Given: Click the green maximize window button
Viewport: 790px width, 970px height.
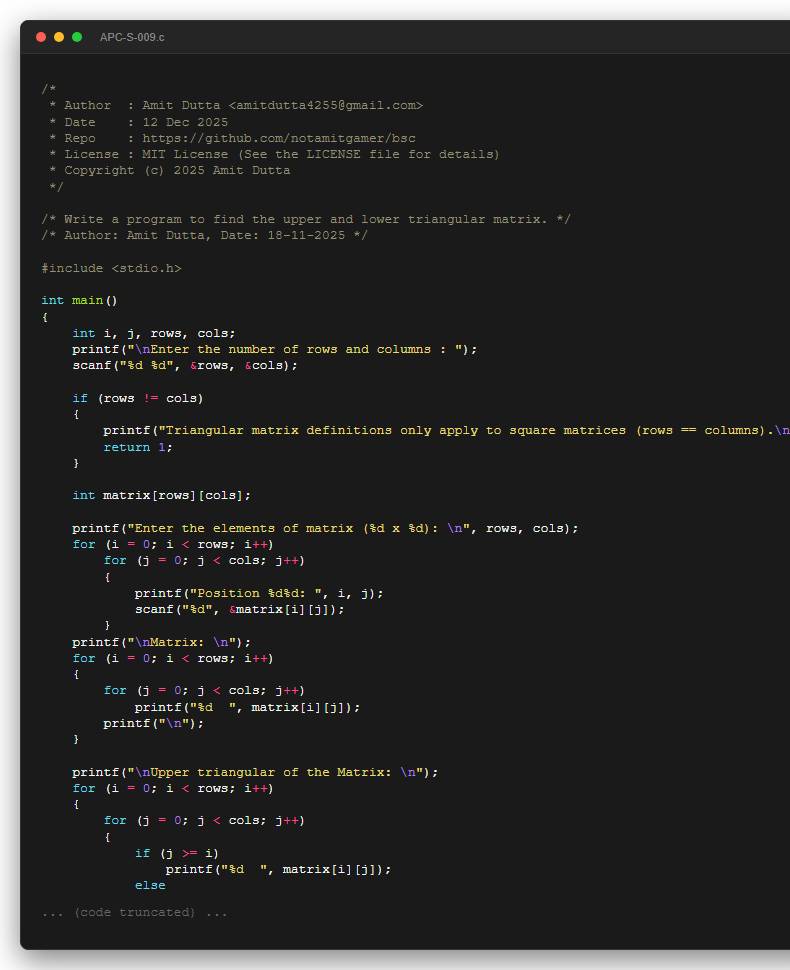Looking at the screenshot, I should click(77, 37).
